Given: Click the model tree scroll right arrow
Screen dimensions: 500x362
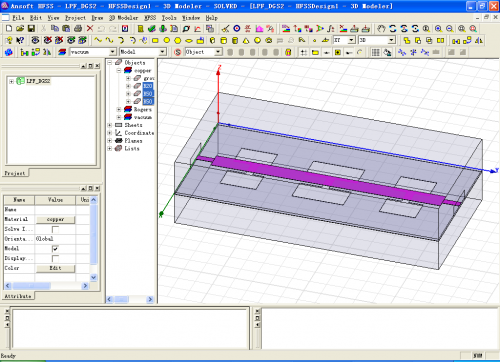Looking at the screenshot, I should pyautogui.click(x=150, y=299).
